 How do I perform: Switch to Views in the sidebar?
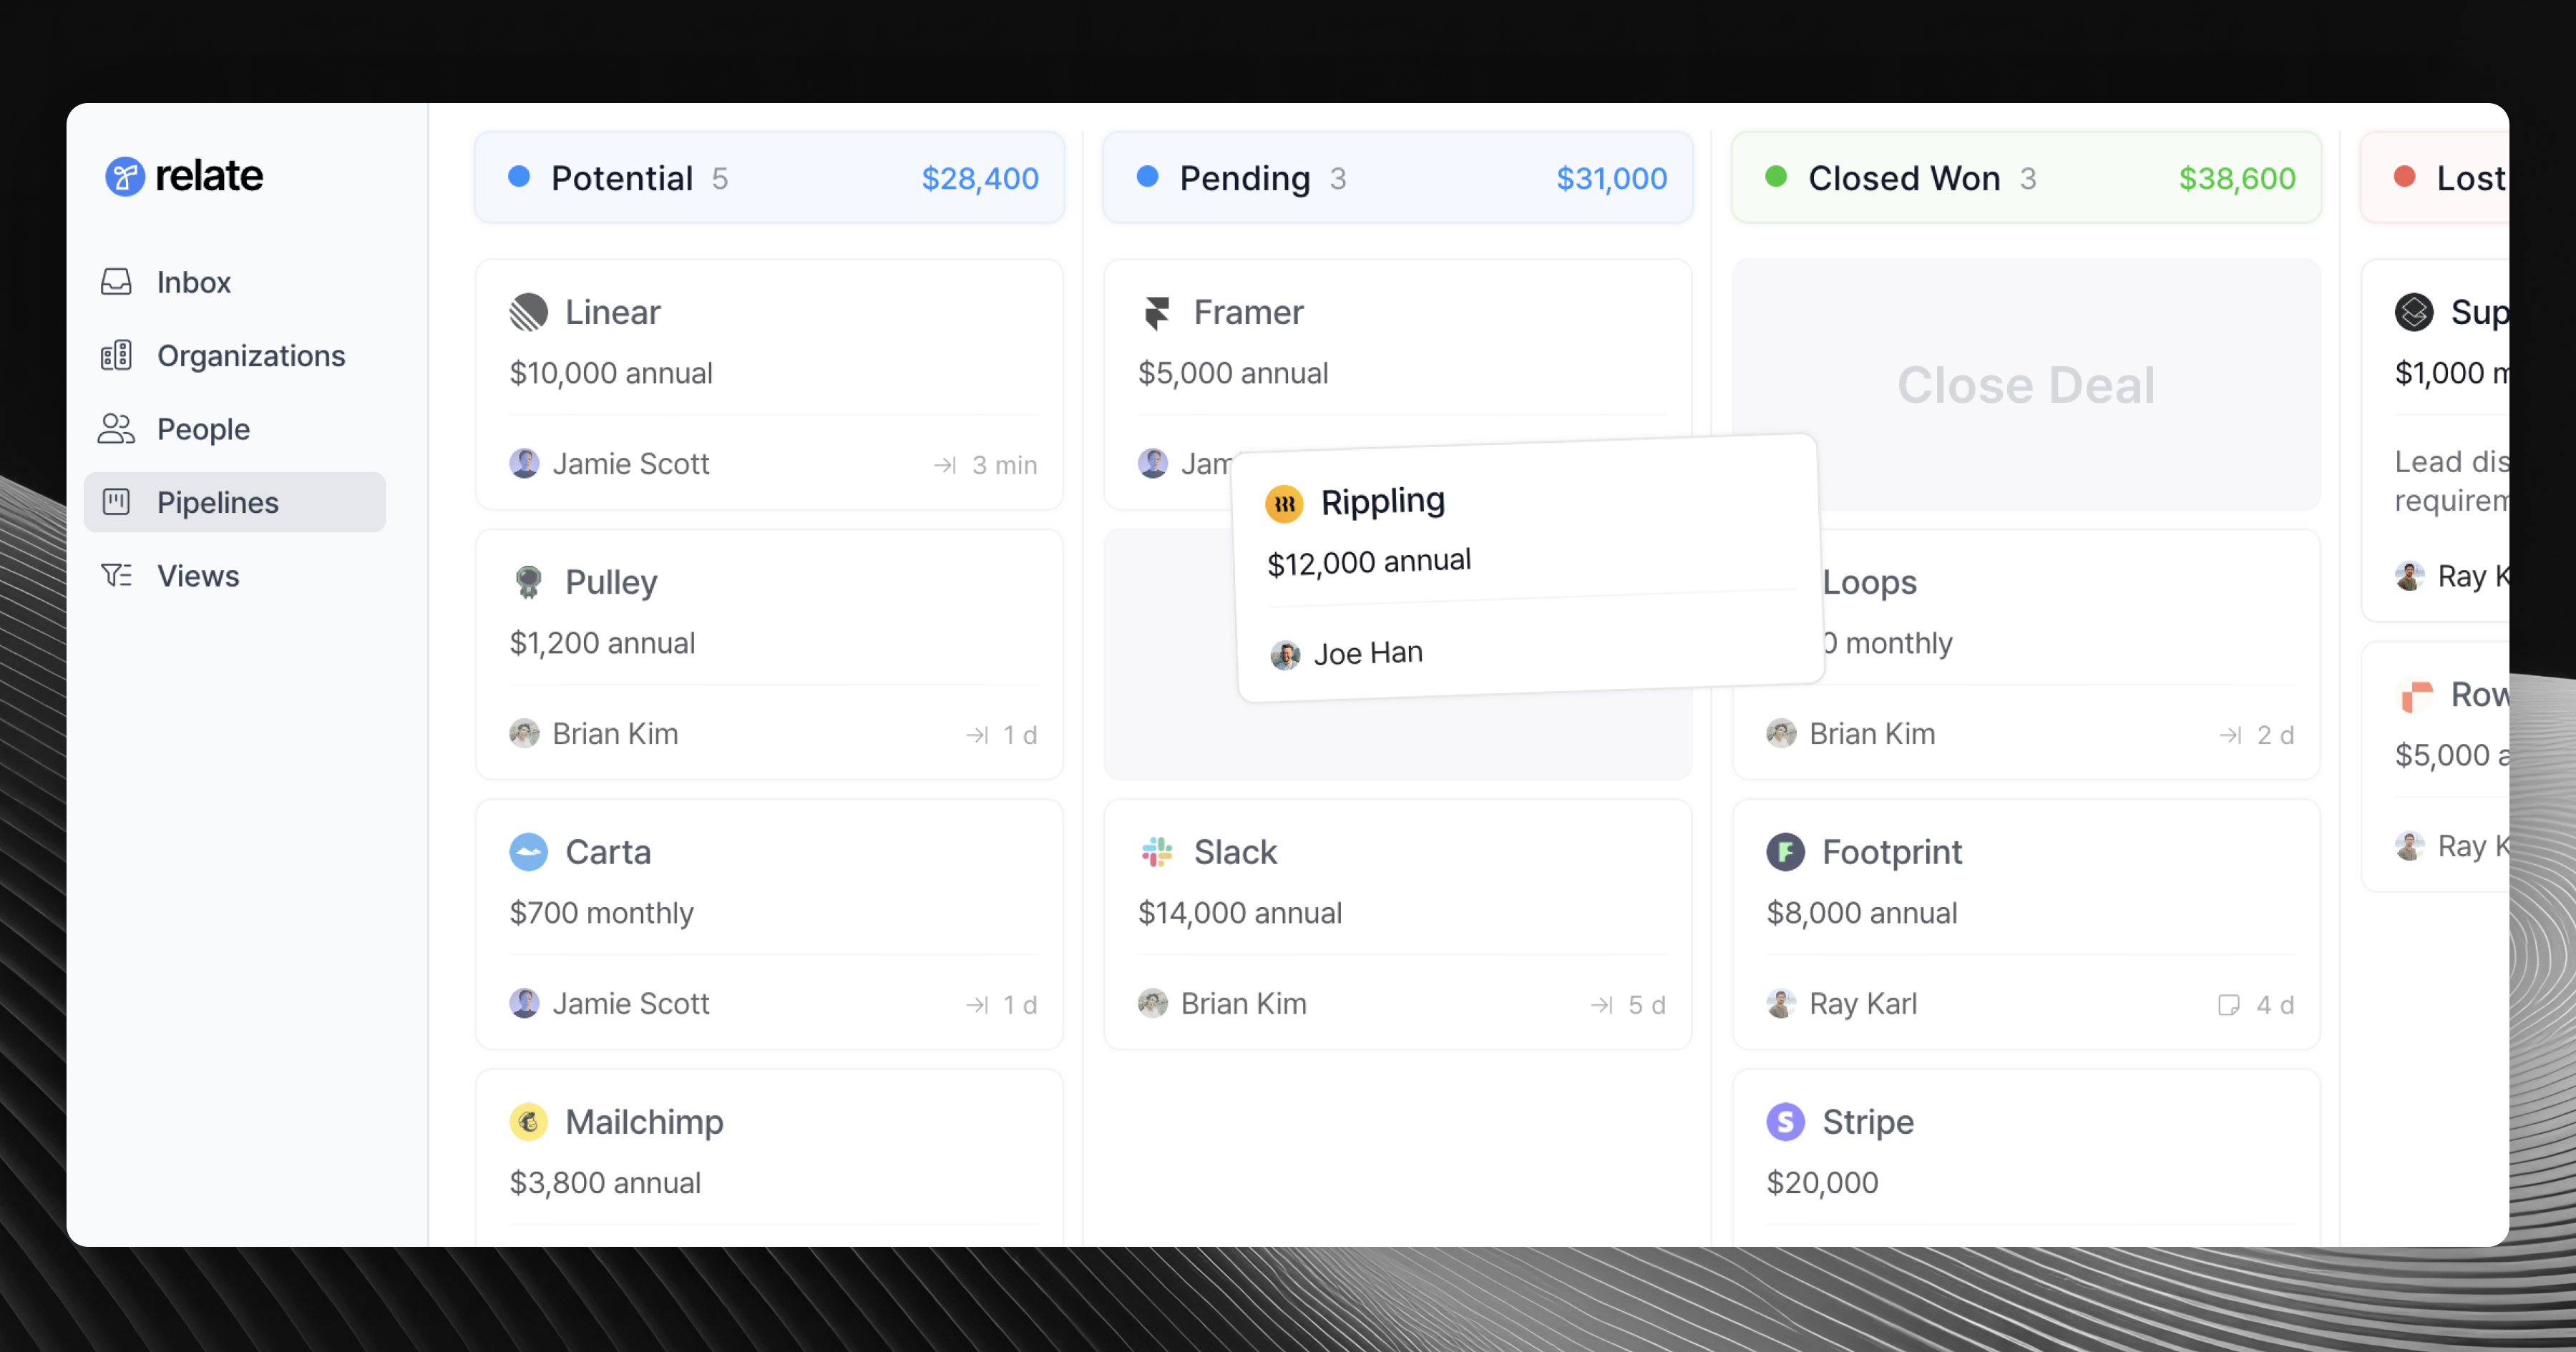click(198, 575)
